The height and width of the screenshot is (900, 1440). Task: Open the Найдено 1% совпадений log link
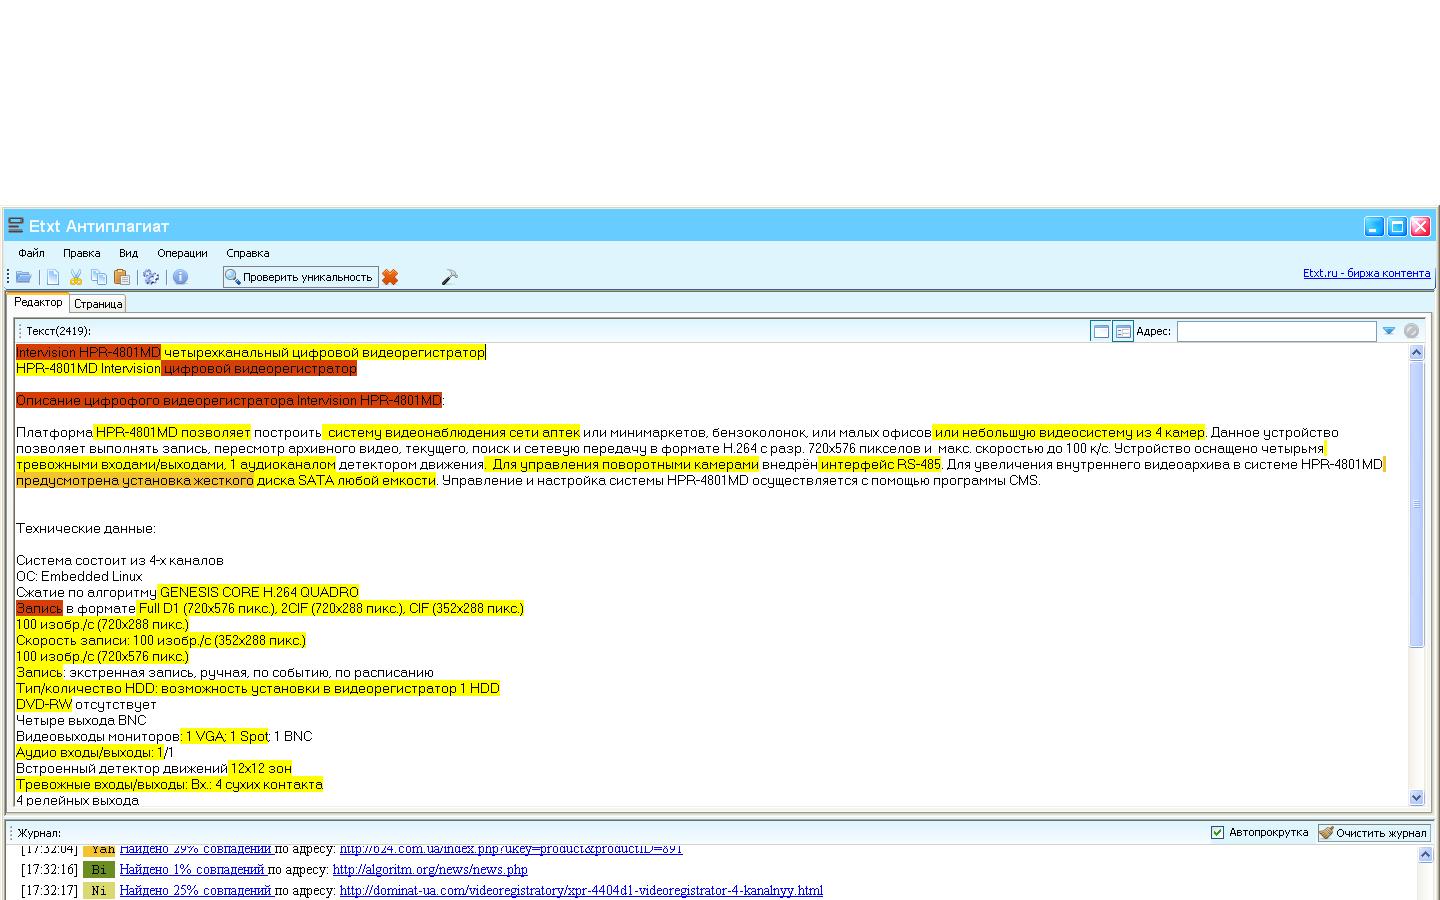pyautogui.click(x=192, y=870)
